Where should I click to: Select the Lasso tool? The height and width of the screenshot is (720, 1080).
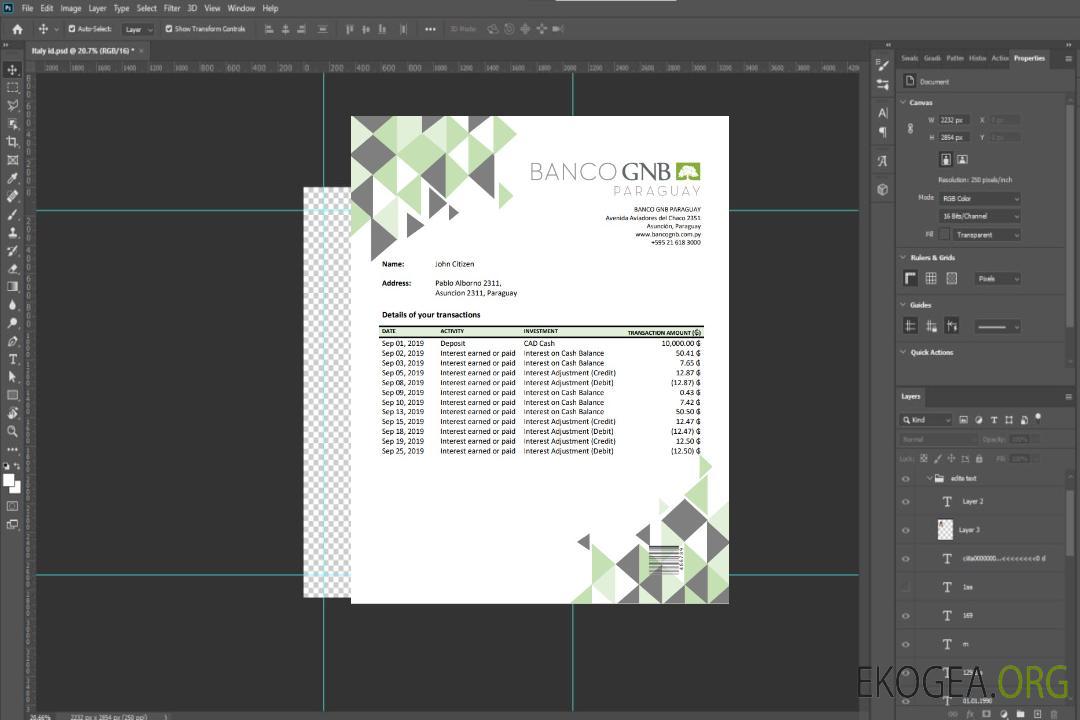12,105
